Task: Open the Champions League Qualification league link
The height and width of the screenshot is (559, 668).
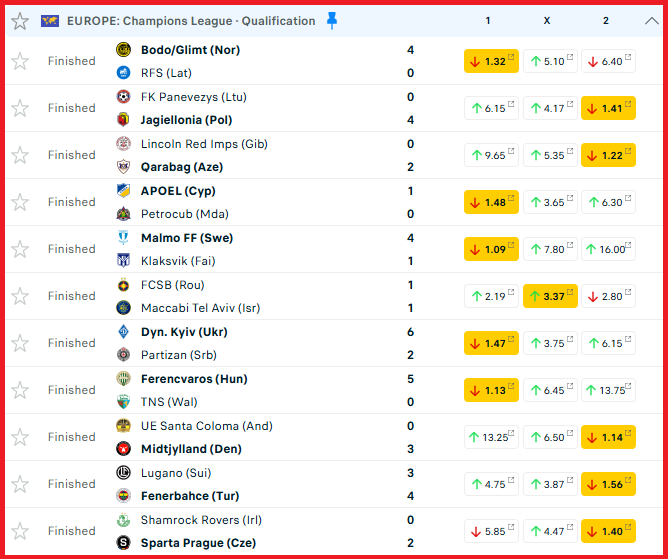Action: [x=190, y=21]
